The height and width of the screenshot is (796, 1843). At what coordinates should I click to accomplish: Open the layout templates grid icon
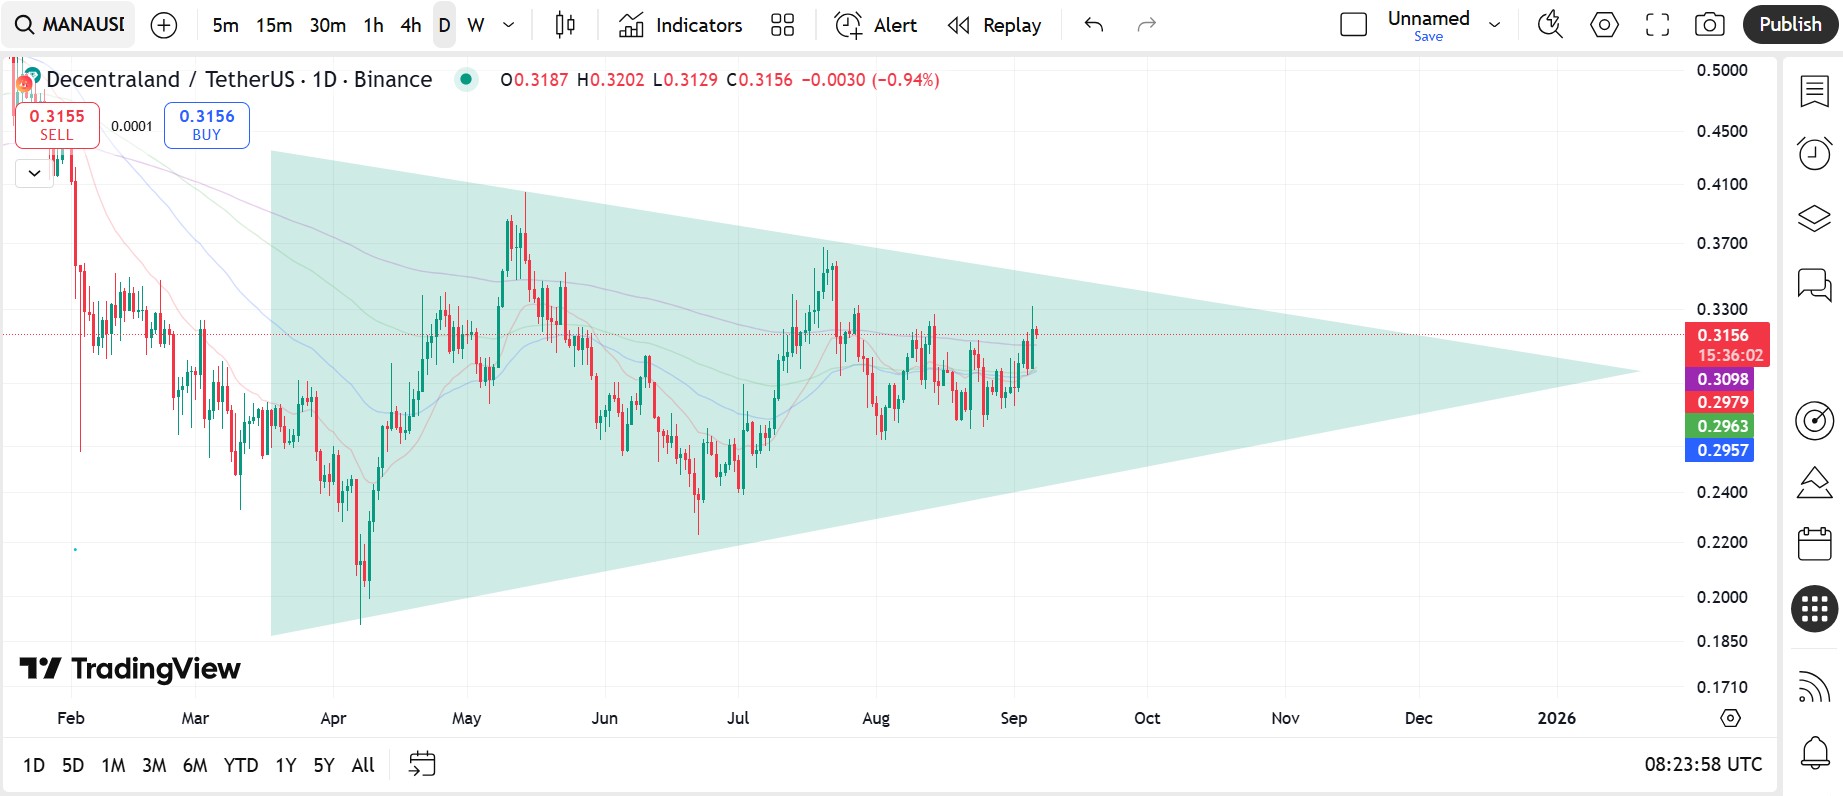[x=783, y=25]
